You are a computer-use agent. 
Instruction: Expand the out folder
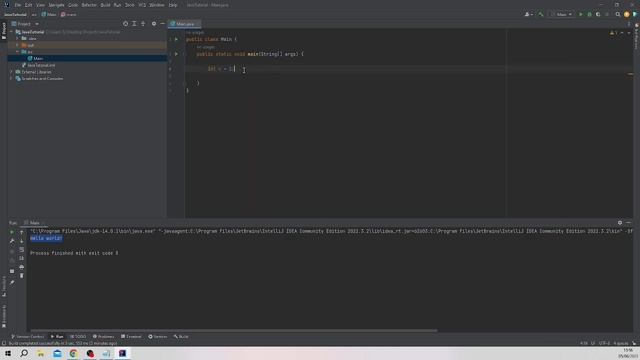tap(18, 45)
